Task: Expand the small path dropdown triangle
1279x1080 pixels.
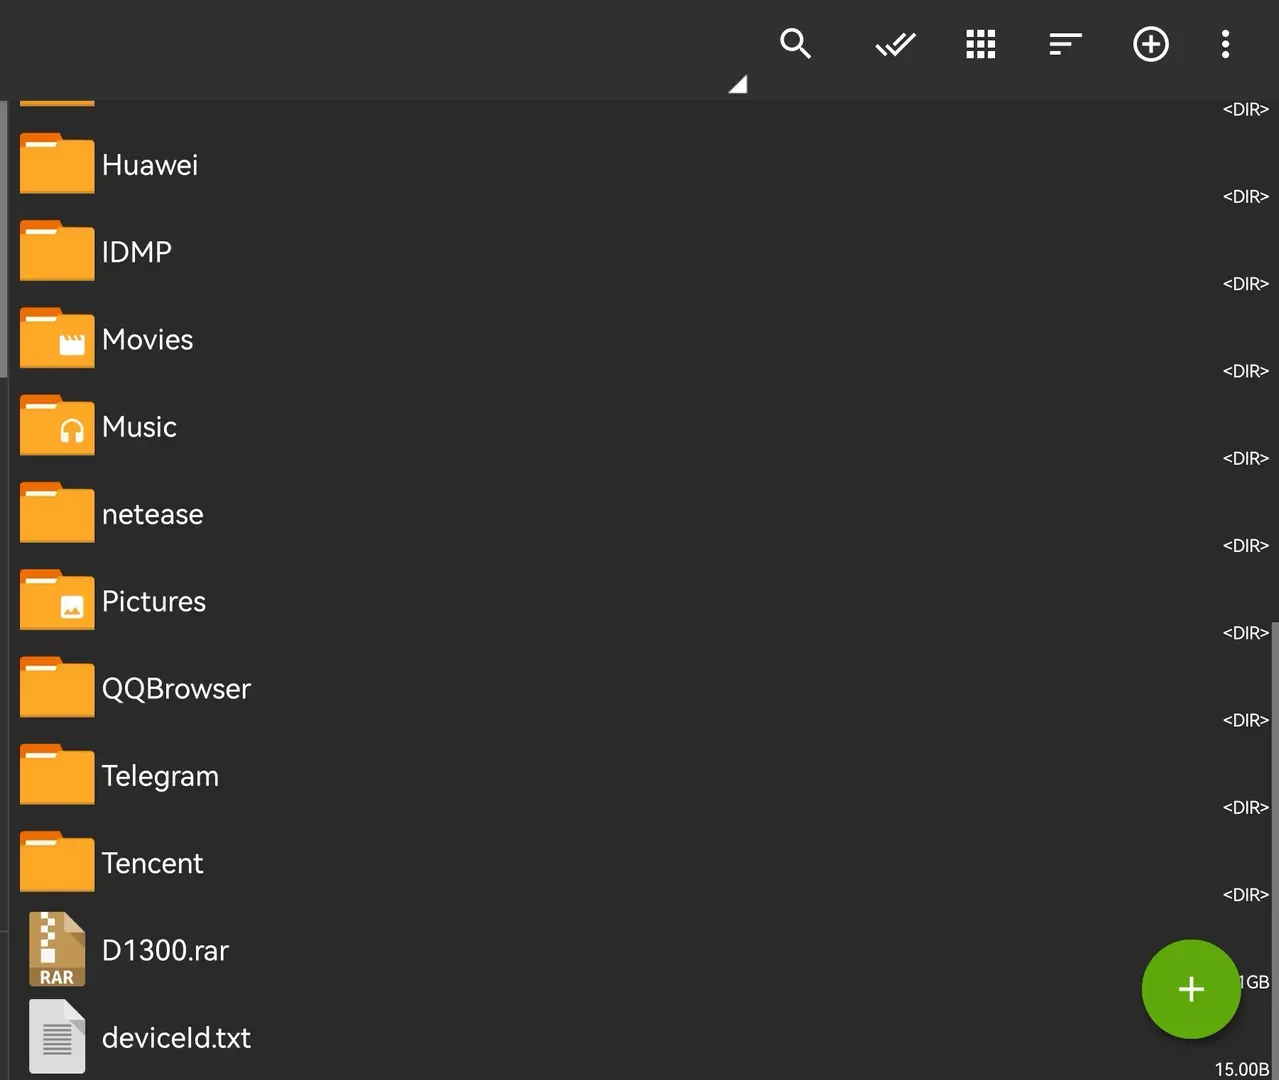Action: tap(738, 85)
